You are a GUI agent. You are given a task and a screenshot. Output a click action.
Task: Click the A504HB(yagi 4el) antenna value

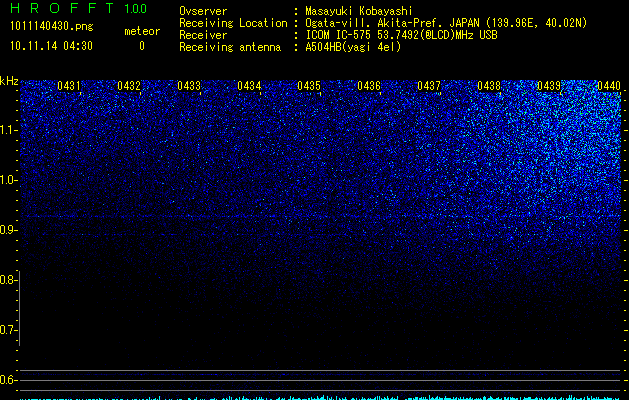pos(353,47)
